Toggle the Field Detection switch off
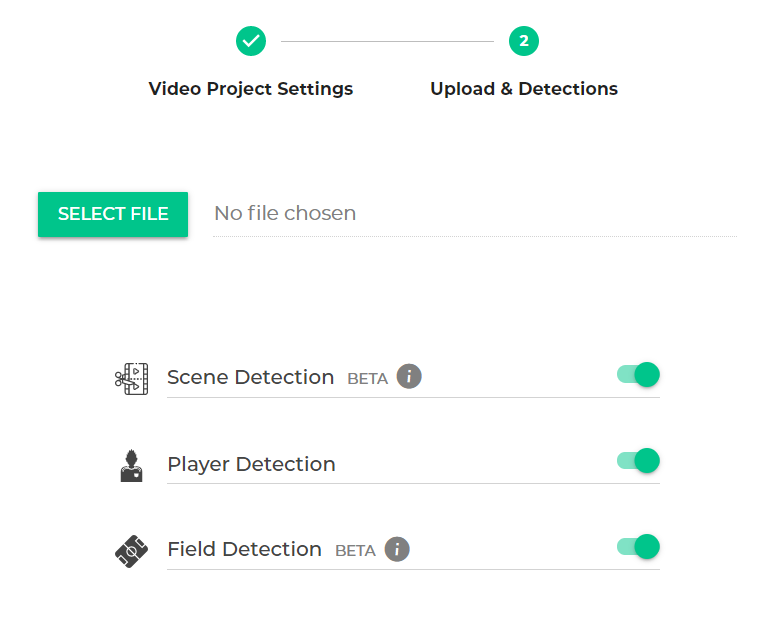Screen dimensions: 767x626 [638, 546]
